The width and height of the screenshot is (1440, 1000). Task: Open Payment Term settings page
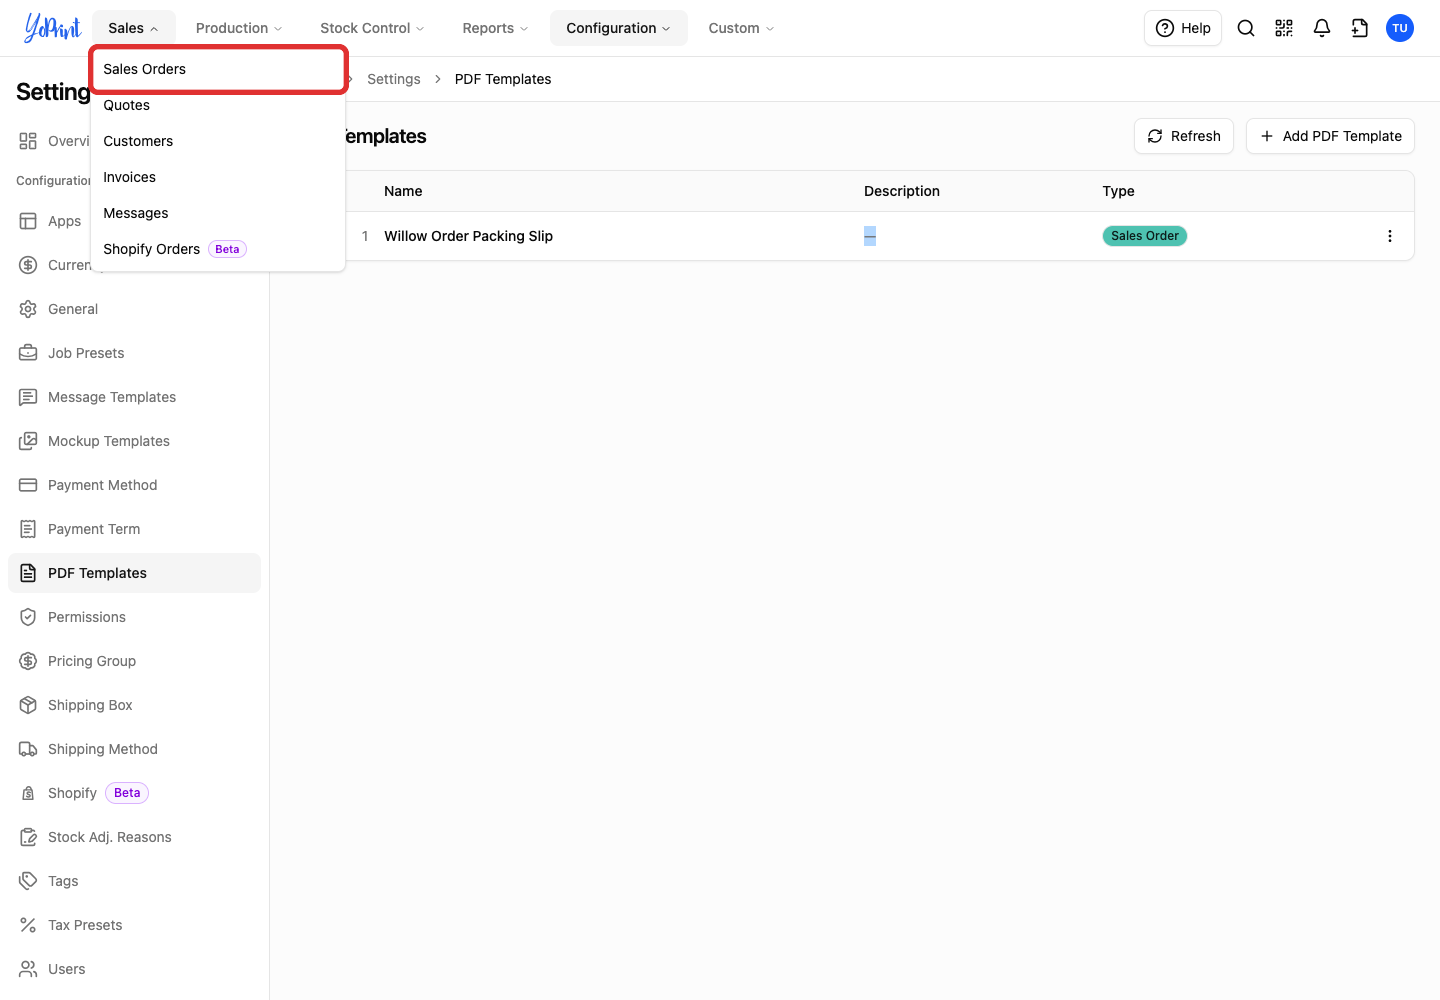click(x=134, y=529)
